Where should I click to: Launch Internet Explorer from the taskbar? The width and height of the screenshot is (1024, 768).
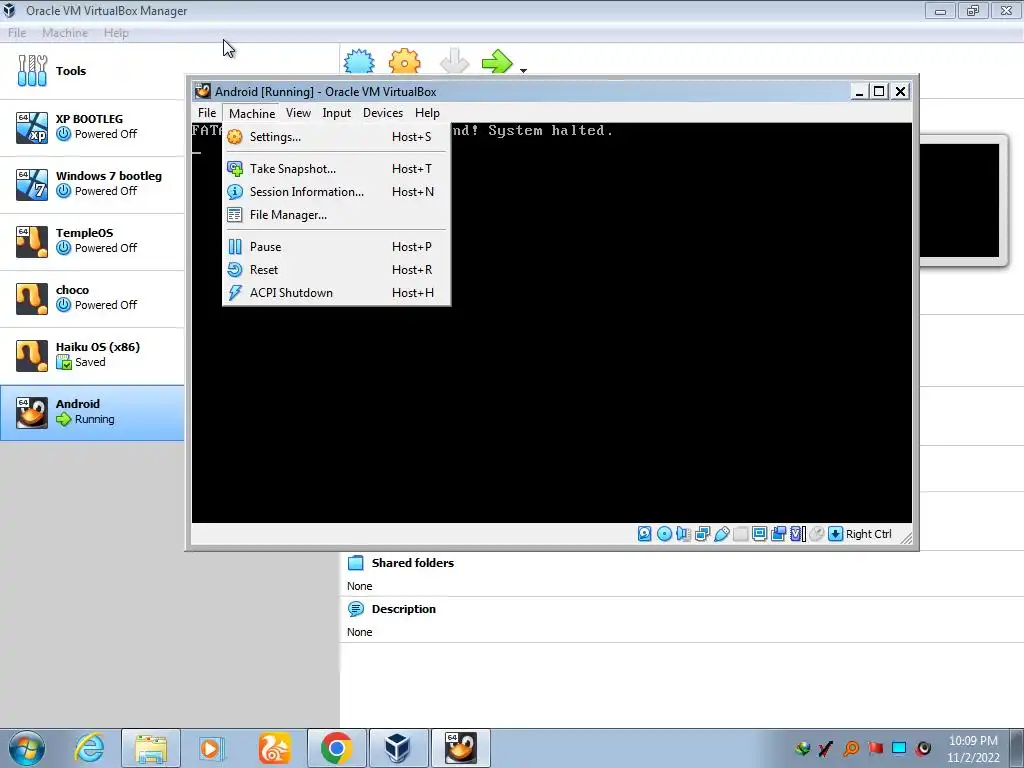point(89,748)
